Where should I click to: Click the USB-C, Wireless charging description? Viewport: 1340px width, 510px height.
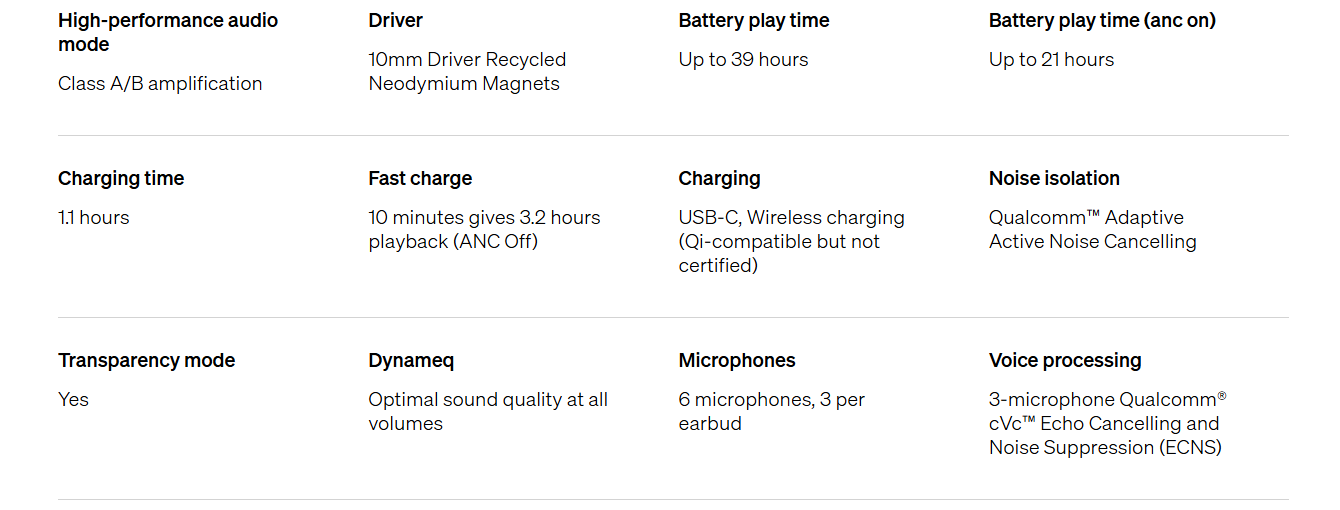point(791,241)
